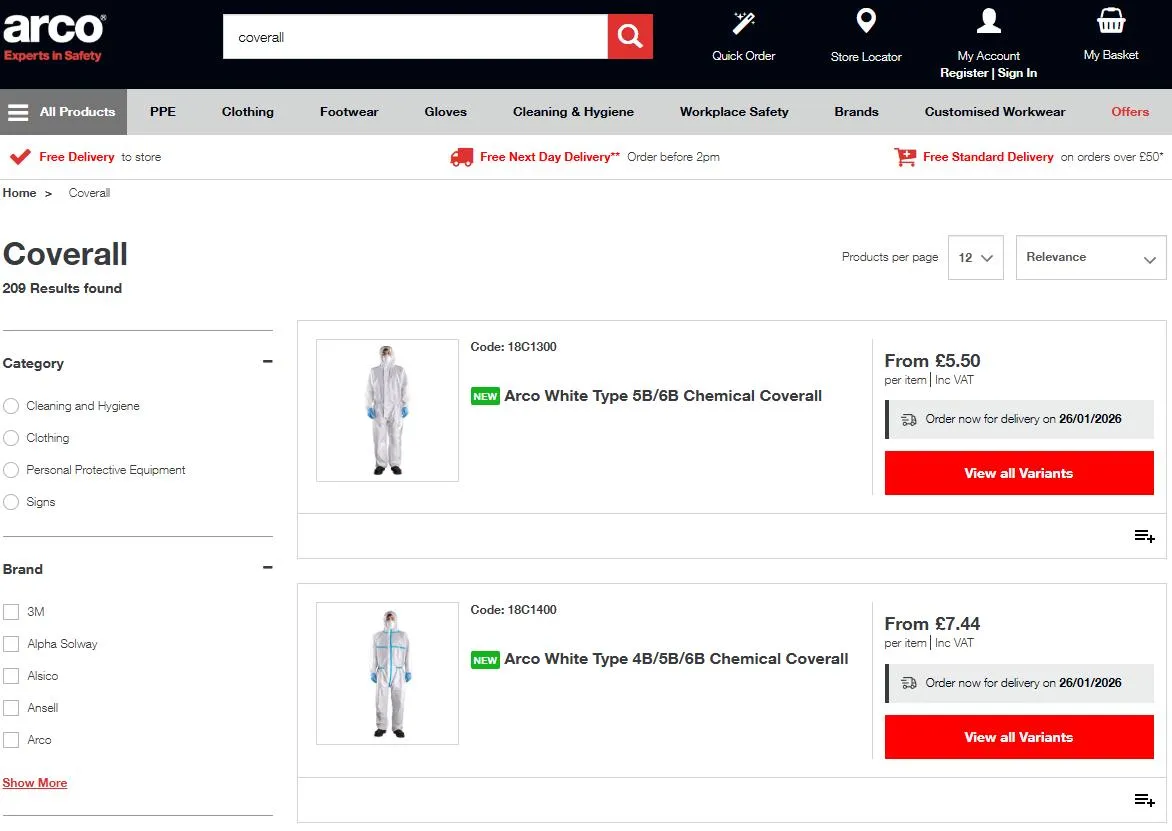Open Quick Order wand icon
The image size is (1172, 831).
tap(744, 23)
